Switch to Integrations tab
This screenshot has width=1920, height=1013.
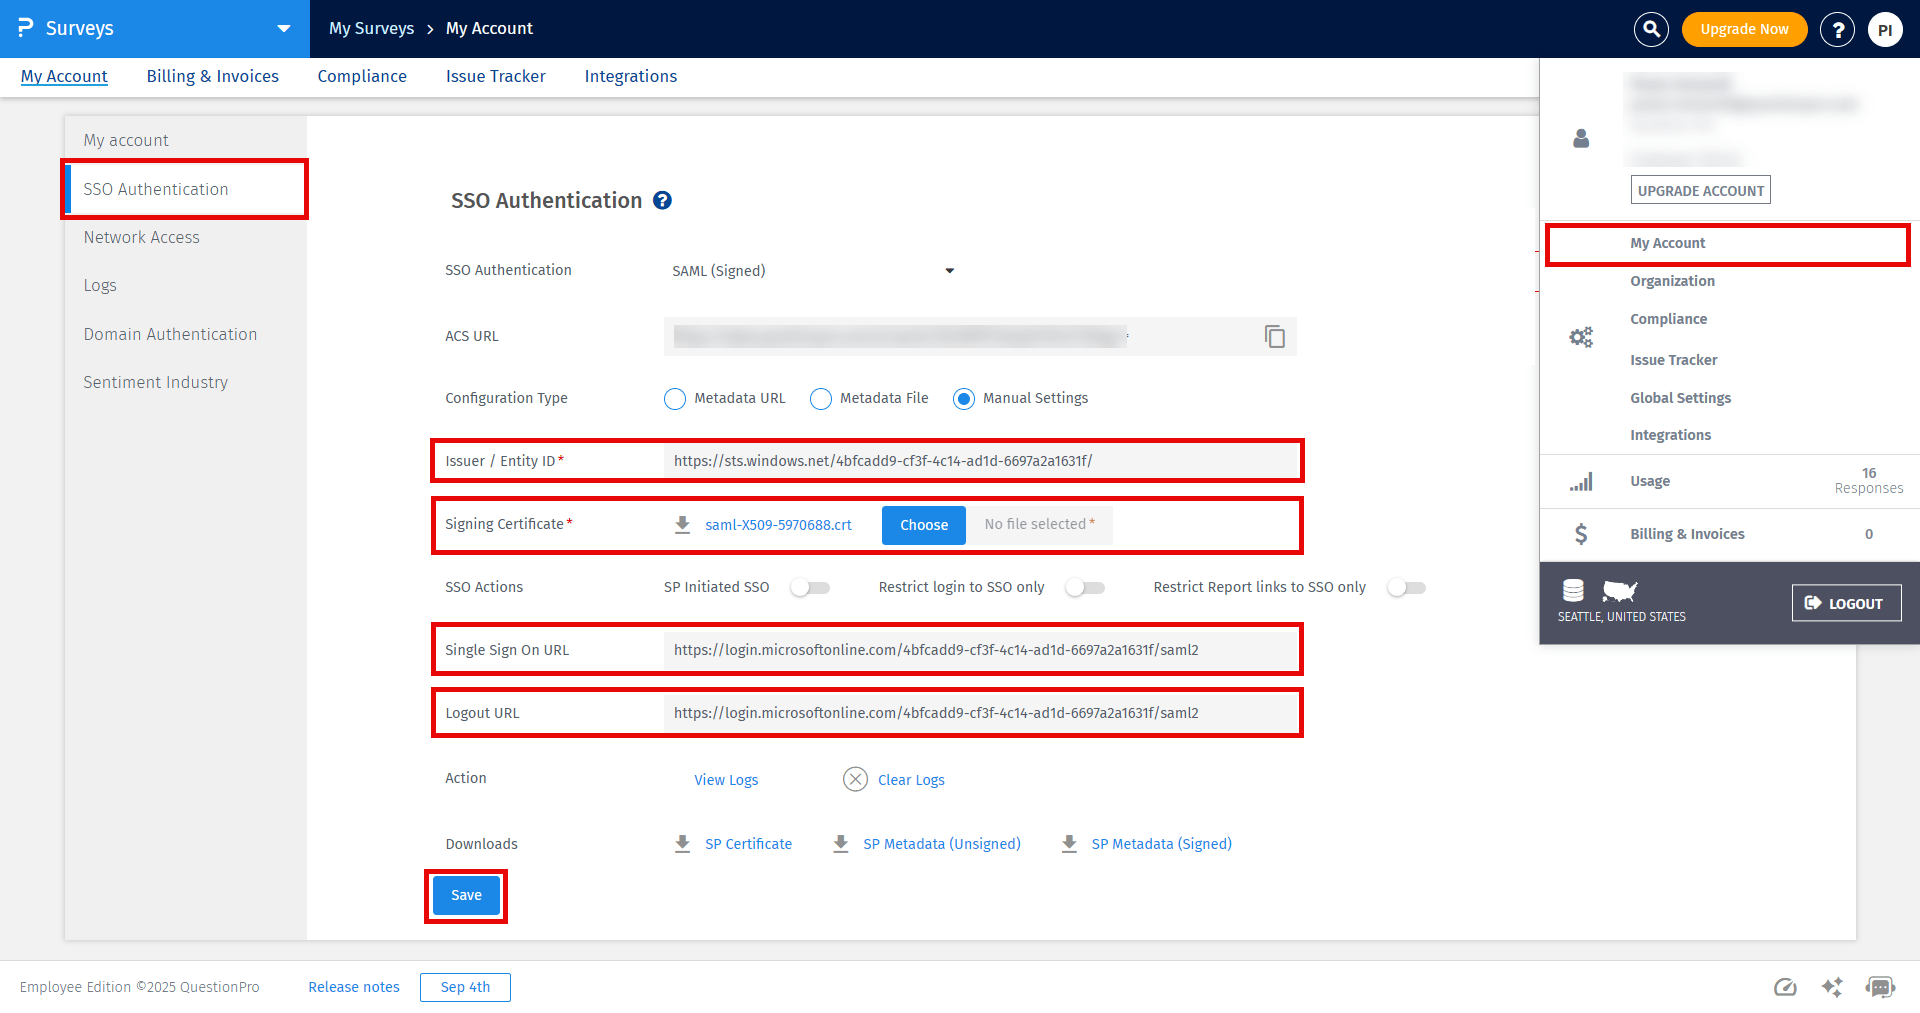tap(631, 76)
